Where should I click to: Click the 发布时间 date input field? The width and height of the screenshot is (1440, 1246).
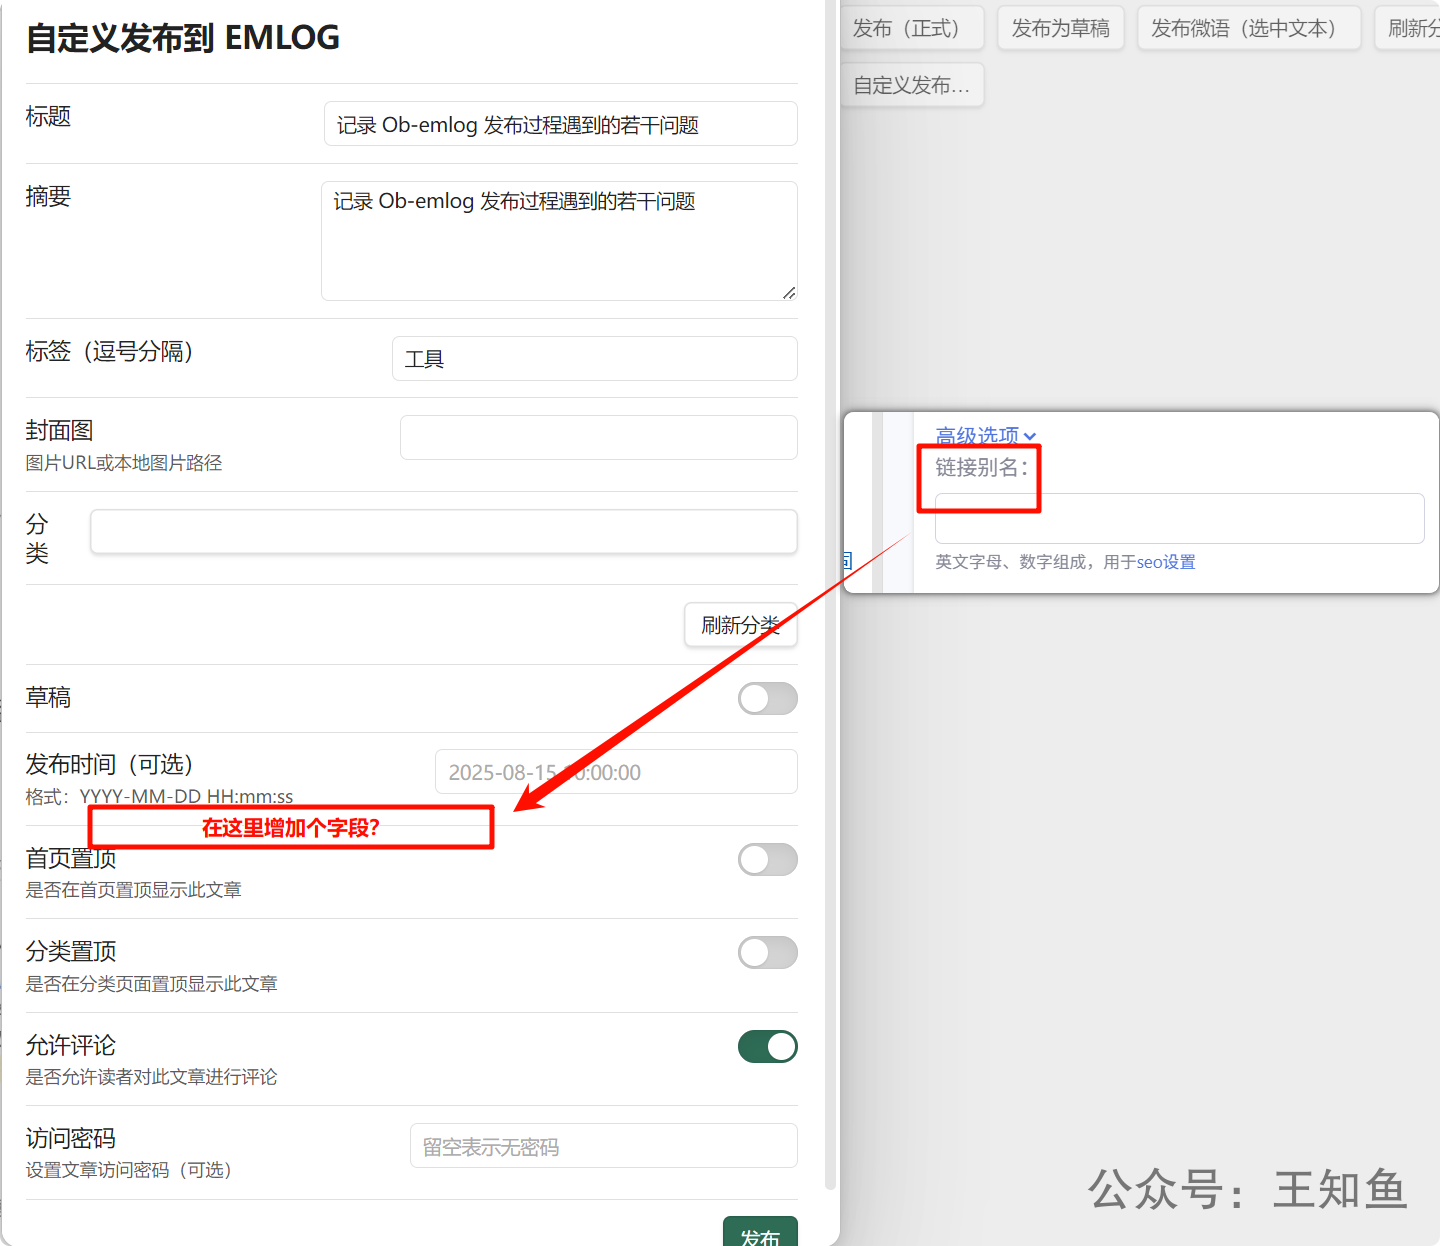click(616, 772)
